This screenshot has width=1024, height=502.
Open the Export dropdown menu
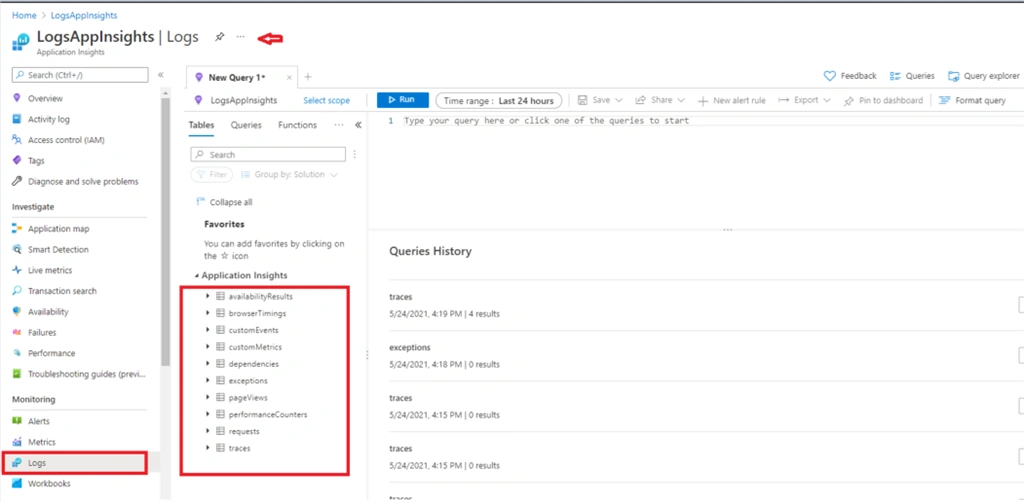coord(805,101)
